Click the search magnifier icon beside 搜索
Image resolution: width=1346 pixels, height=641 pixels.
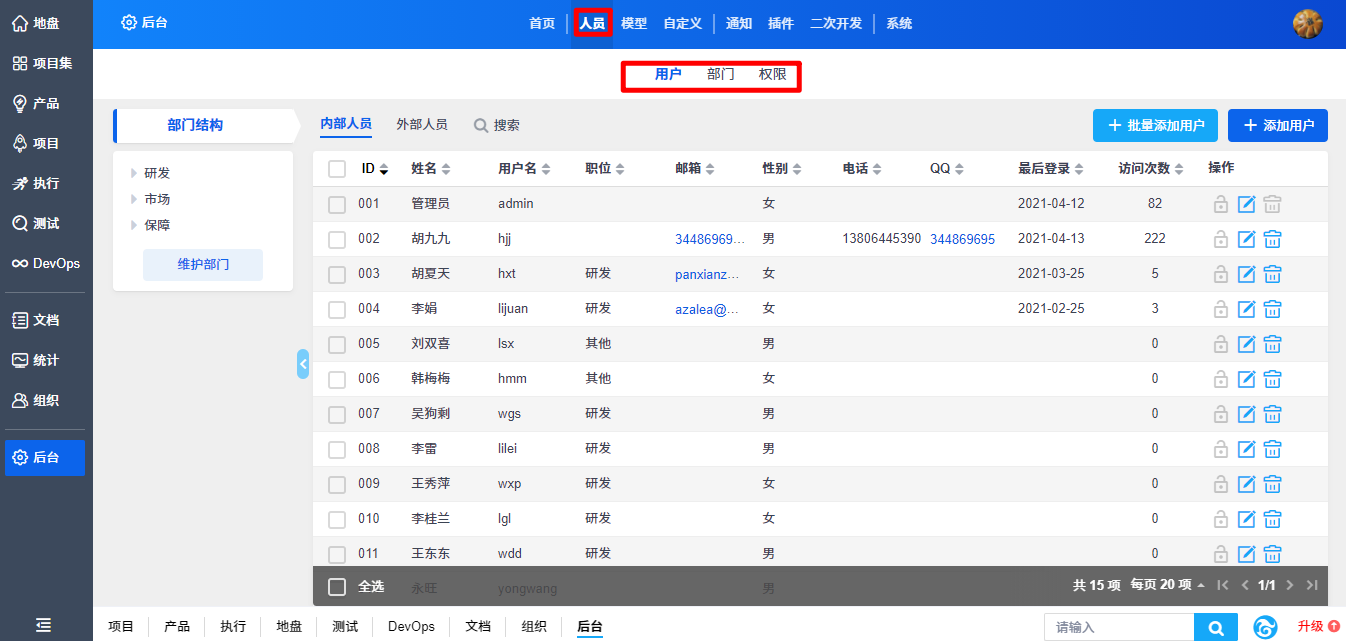[481, 126]
